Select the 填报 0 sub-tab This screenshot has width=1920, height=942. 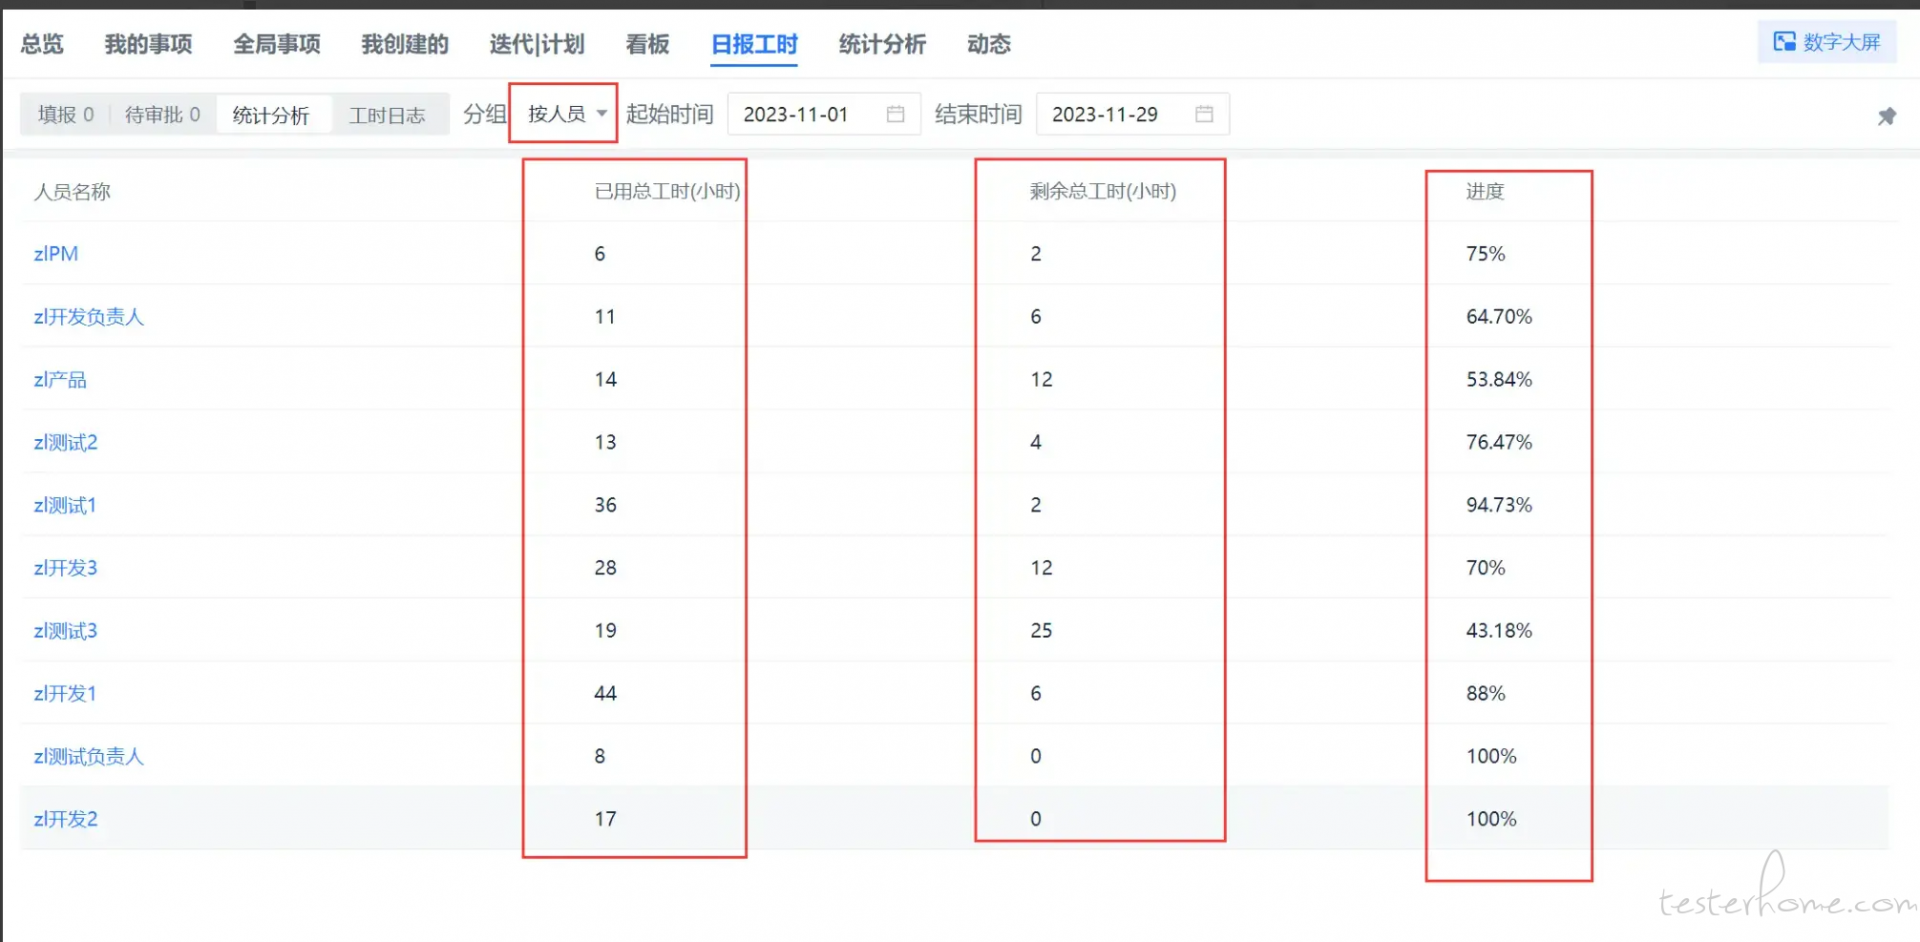coord(66,115)
